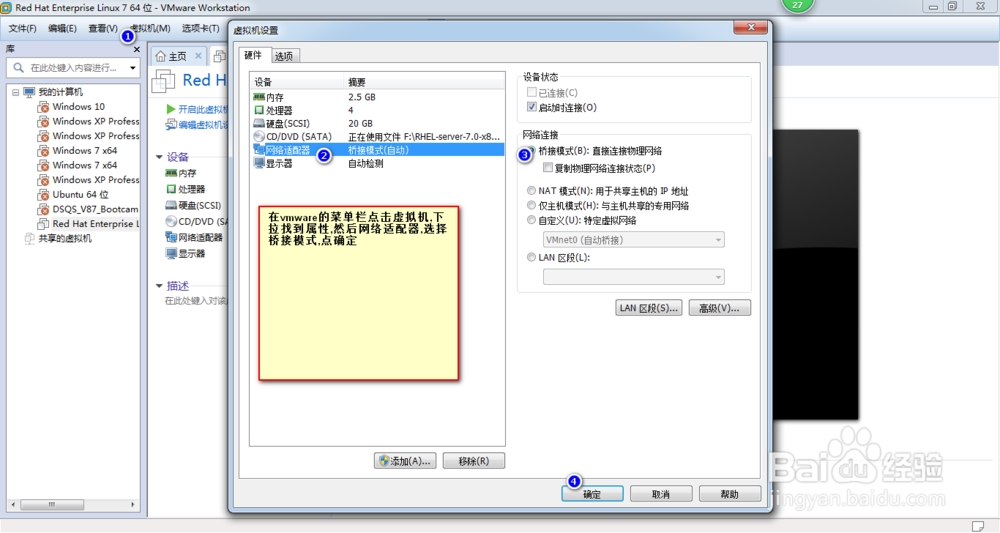Select 自定义(U) custom network radio
This screenshot has width=1000, height=533.
531,220
